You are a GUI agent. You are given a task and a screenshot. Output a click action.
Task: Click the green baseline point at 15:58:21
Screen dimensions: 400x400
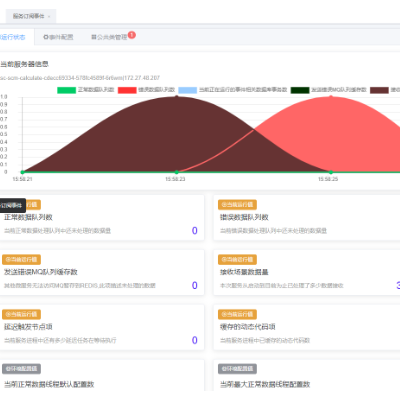pyautogui.click(x=22, y=172)
